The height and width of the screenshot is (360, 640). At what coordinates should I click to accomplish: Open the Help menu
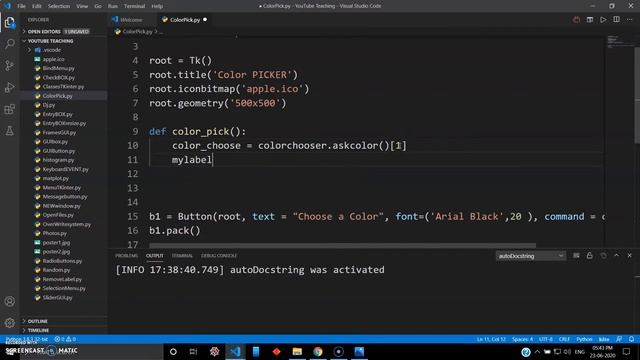coord(157,6)
